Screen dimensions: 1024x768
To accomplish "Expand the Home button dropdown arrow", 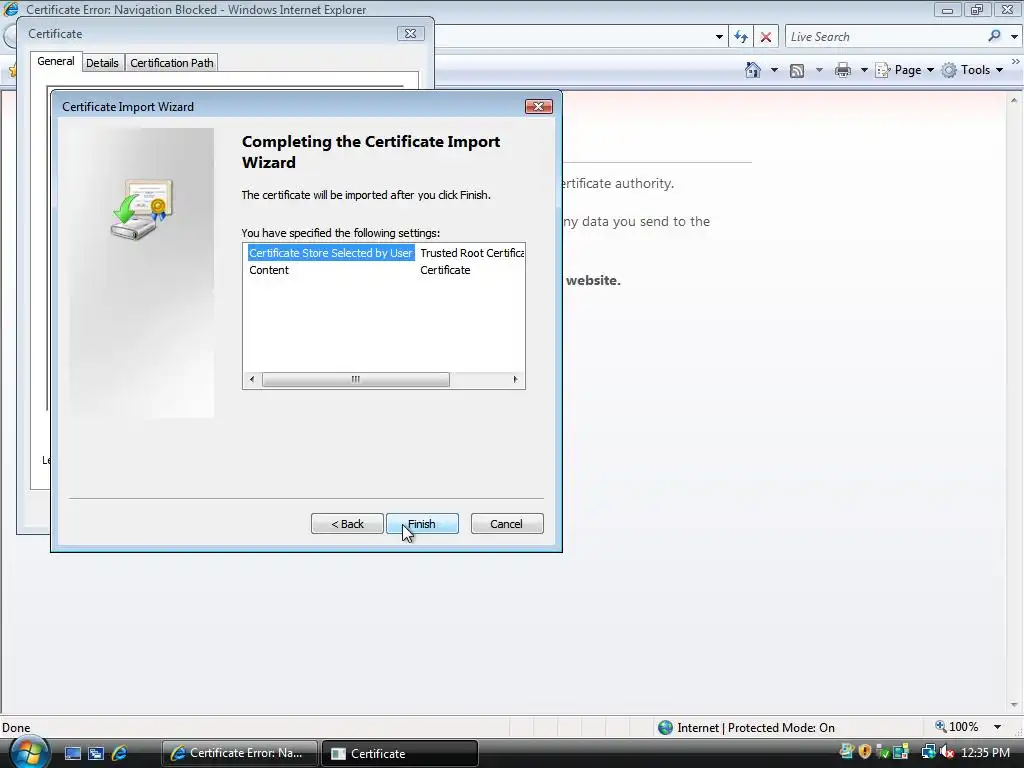I will [775, 70].
